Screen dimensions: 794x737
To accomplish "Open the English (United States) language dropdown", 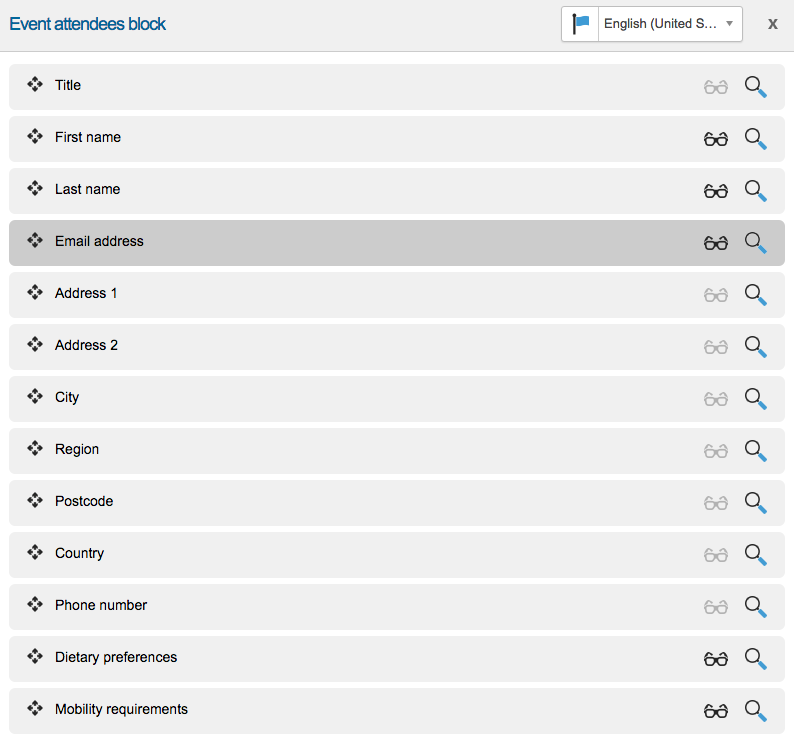I will (669, 24).
